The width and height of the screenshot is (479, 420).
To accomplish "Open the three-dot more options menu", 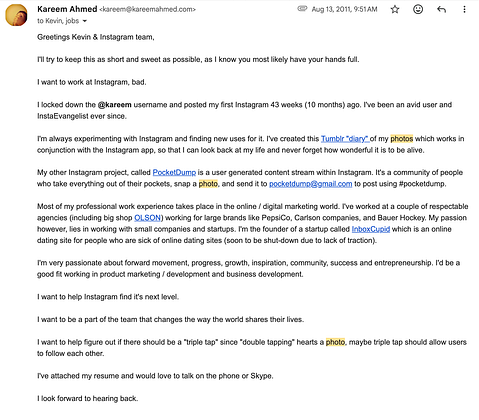I will coord(464,9).
